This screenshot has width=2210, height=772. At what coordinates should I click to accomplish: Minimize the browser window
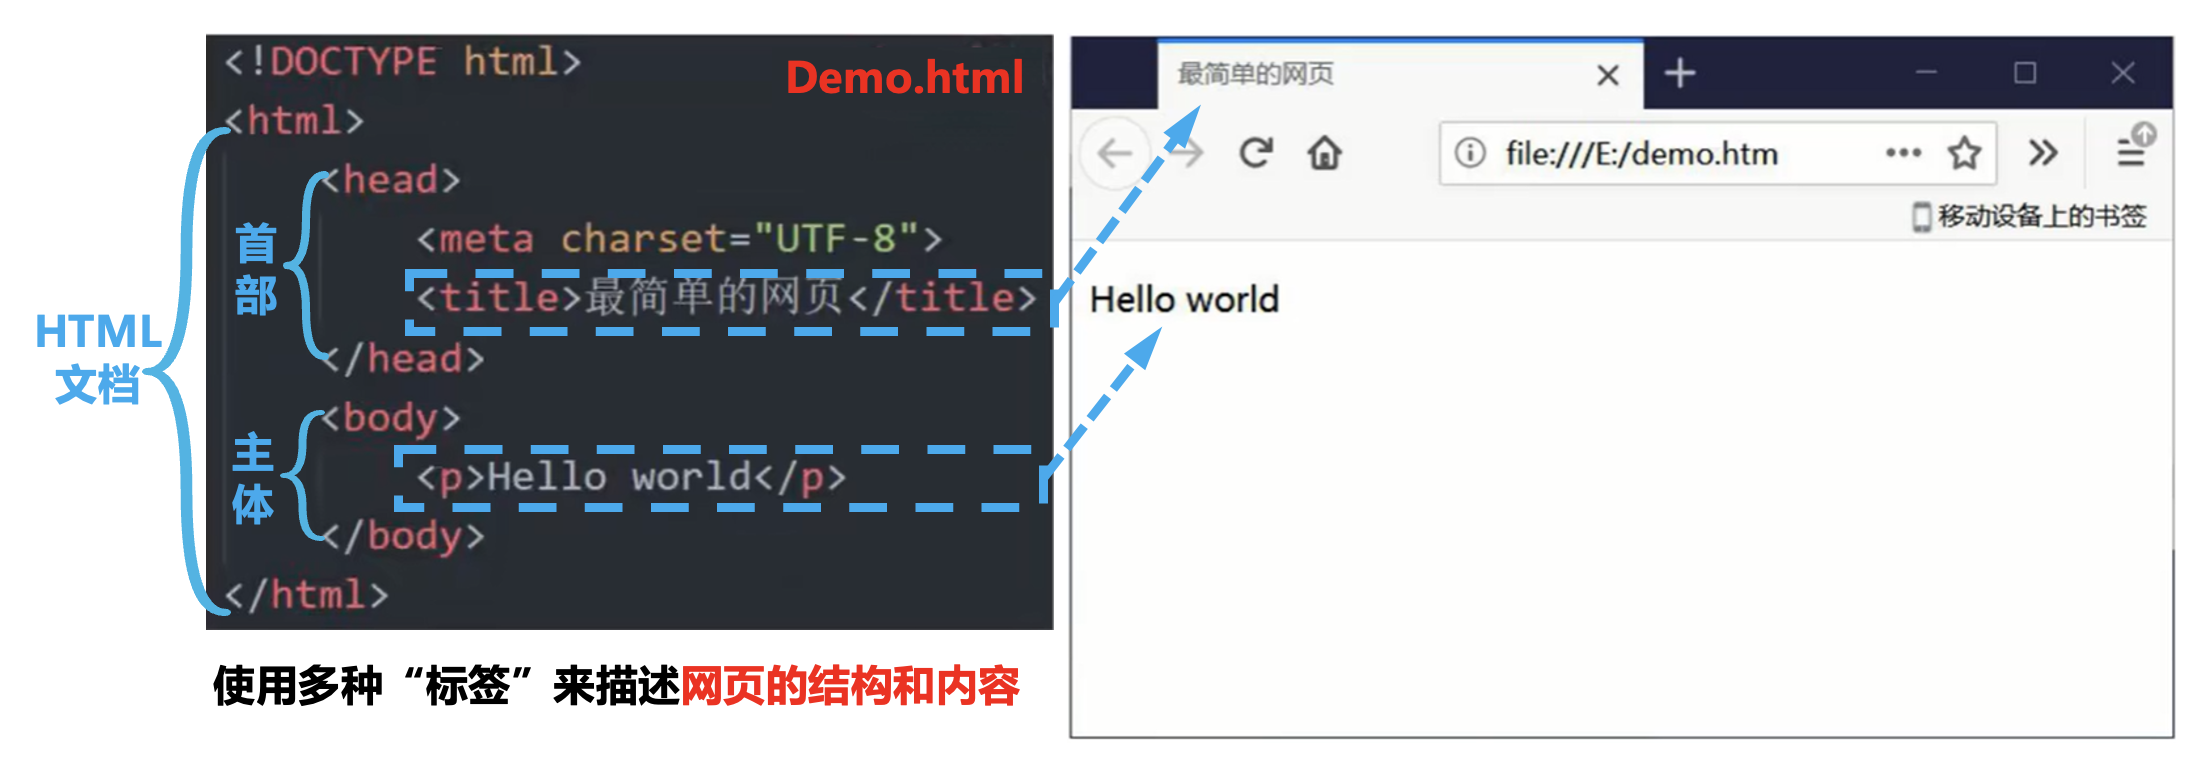pos(1927,73)
